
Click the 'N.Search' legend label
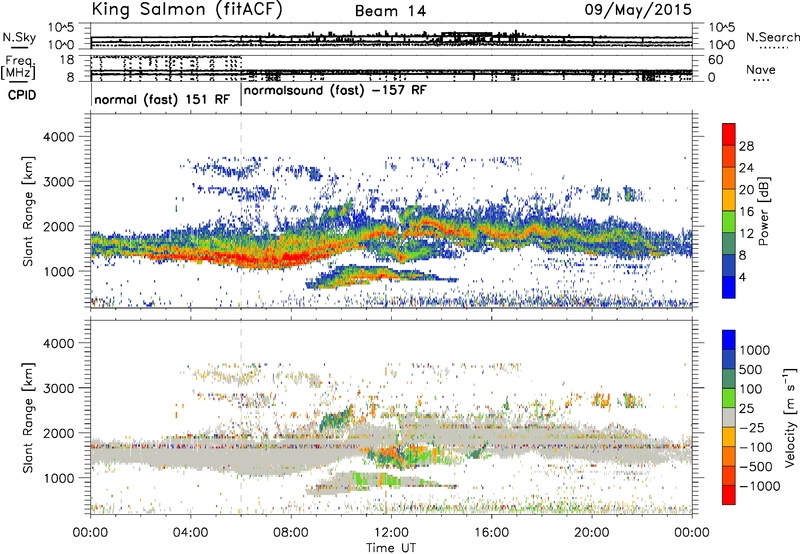pyautogui.click(x=772, y=37)
